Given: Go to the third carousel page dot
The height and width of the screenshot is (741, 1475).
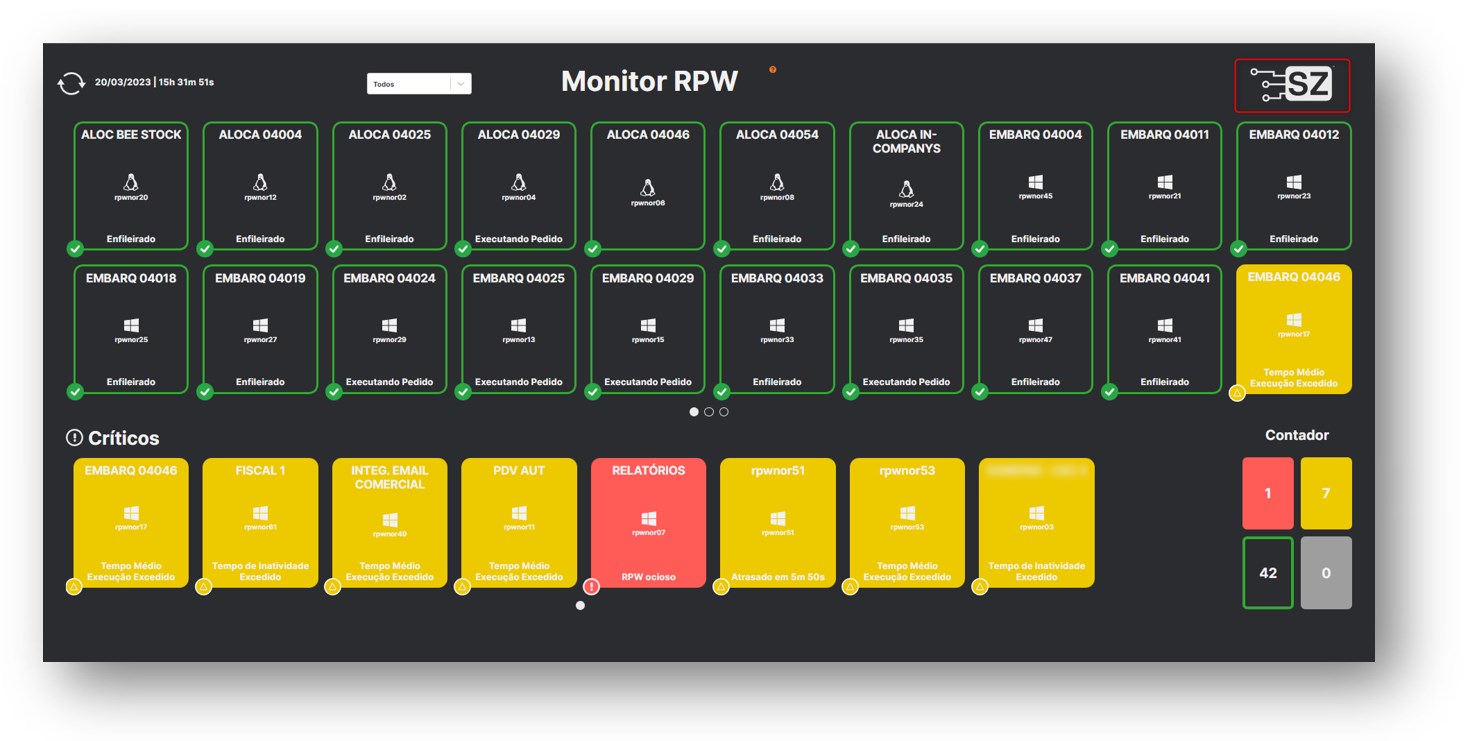Looking at the screenshot, I should pos(724,412).
